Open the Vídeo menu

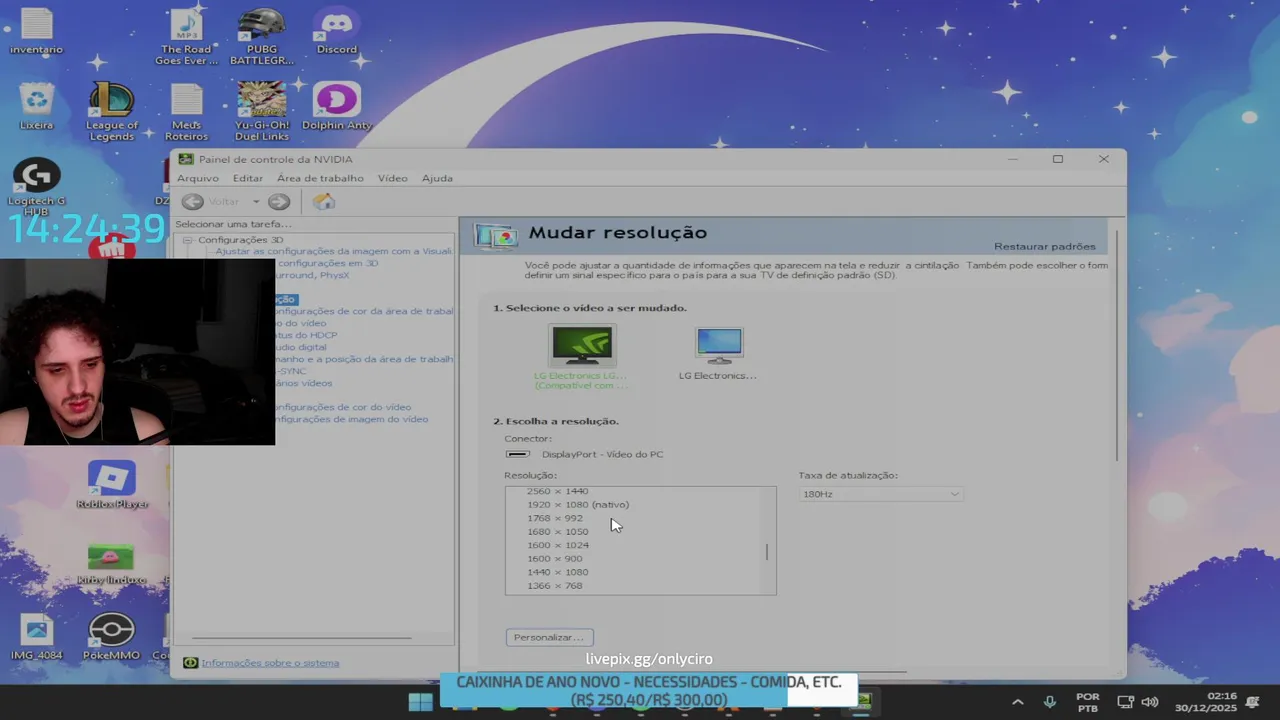click(392, 178)
